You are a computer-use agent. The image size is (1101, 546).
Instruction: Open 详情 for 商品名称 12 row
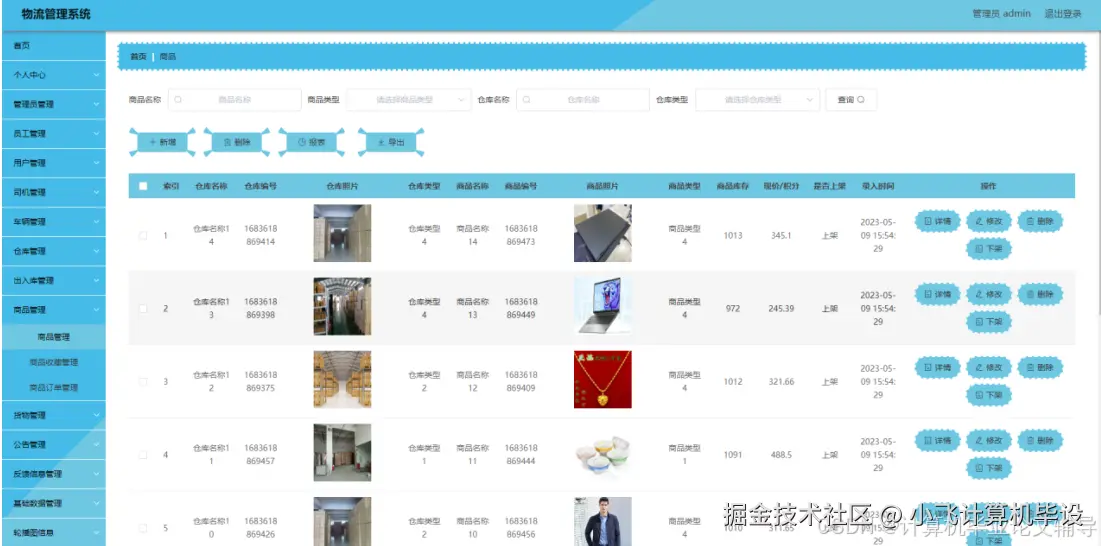pos(937,367)
